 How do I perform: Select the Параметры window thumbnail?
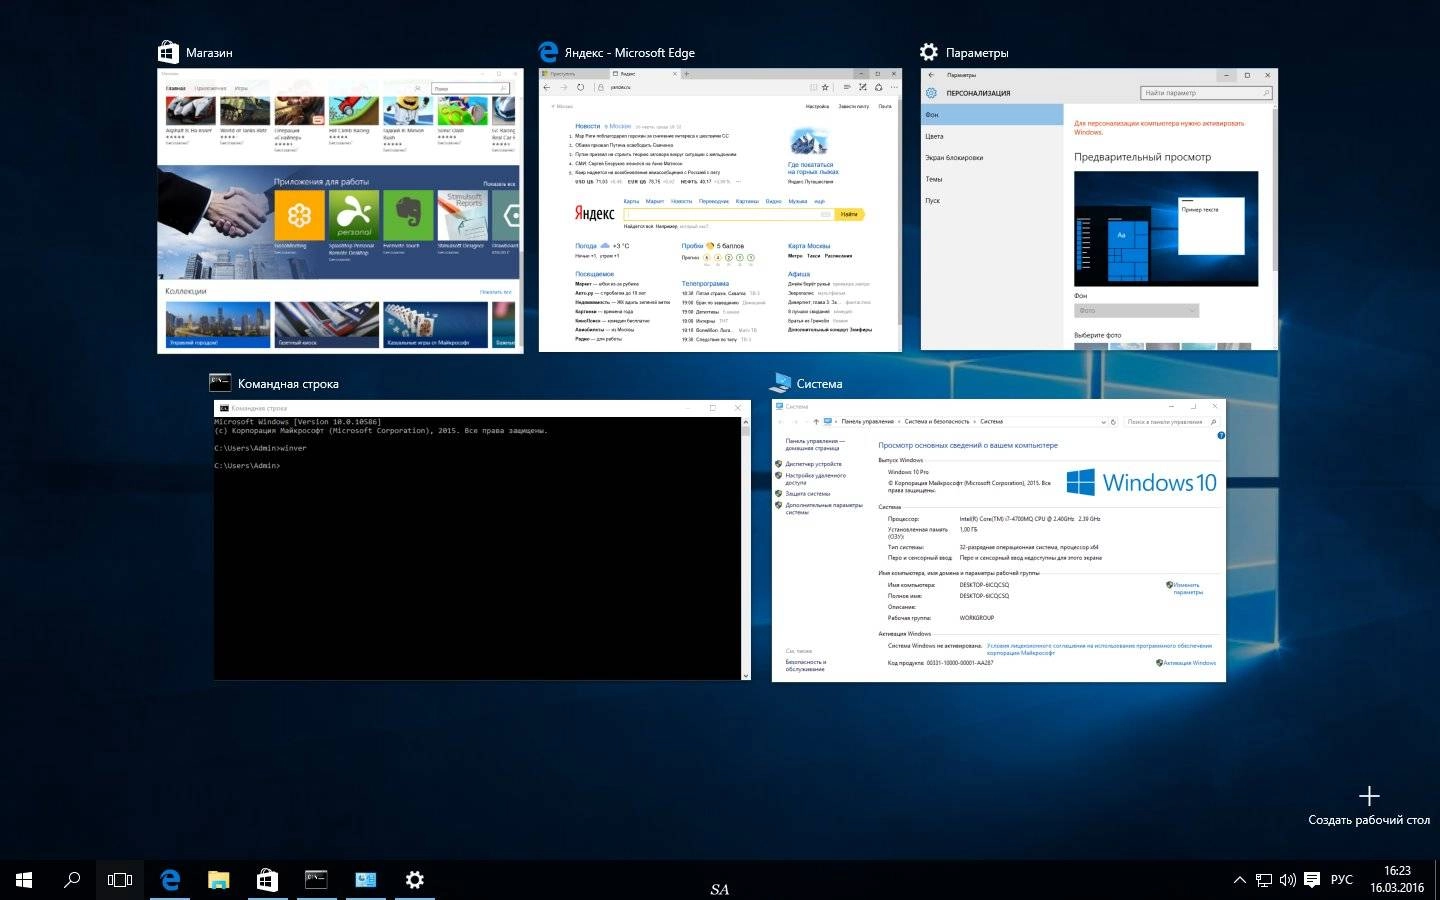point(1099,209)
